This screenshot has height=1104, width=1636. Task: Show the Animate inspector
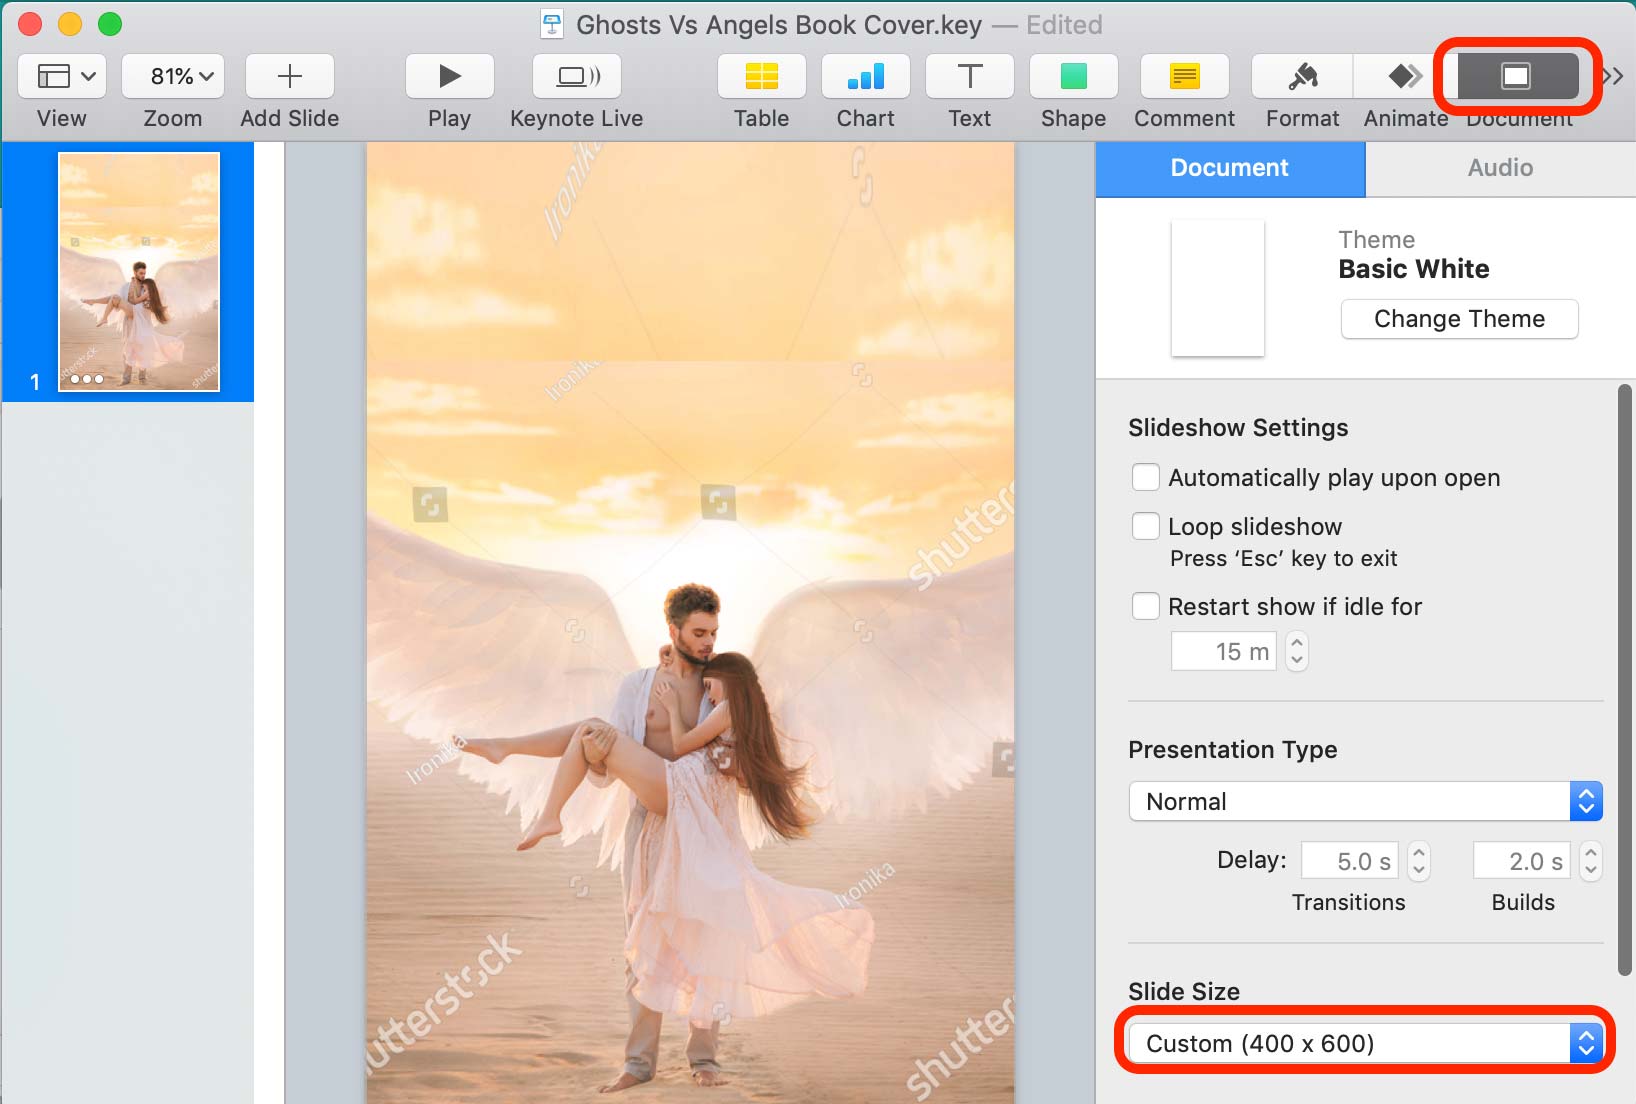click(1404, 76)
